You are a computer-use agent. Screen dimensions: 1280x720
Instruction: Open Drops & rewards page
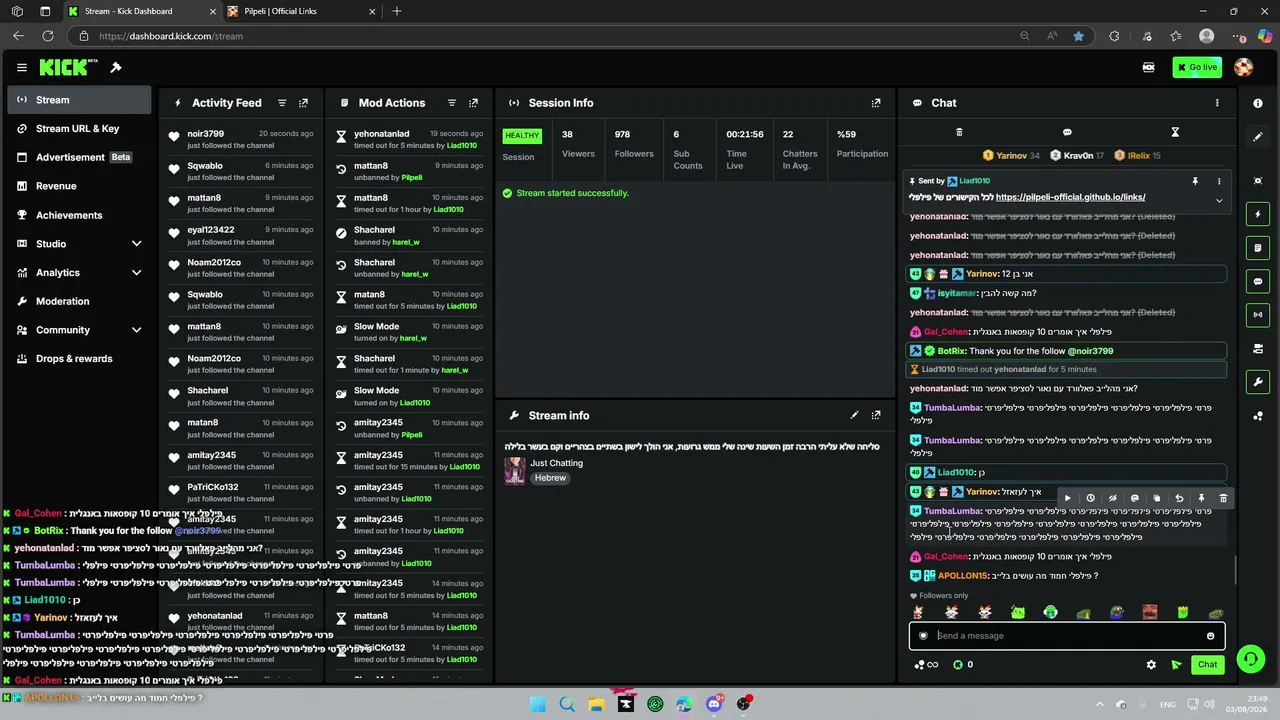pyautogui.click(x=79, y=359)
